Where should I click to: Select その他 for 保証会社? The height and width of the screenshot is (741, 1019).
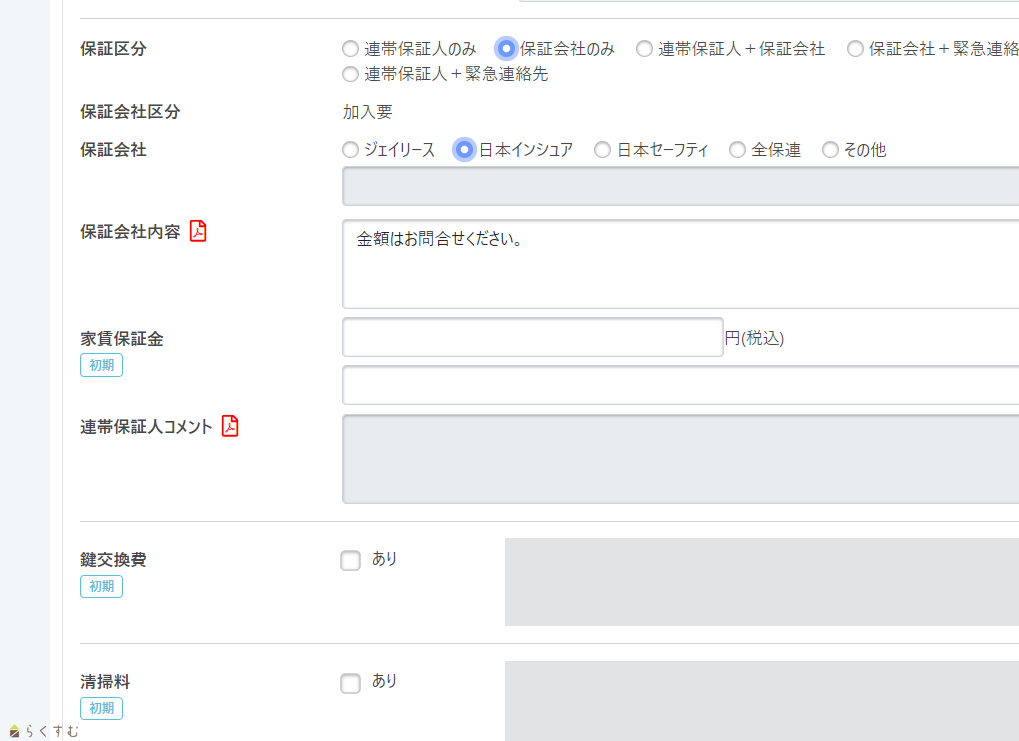(830, 150)
